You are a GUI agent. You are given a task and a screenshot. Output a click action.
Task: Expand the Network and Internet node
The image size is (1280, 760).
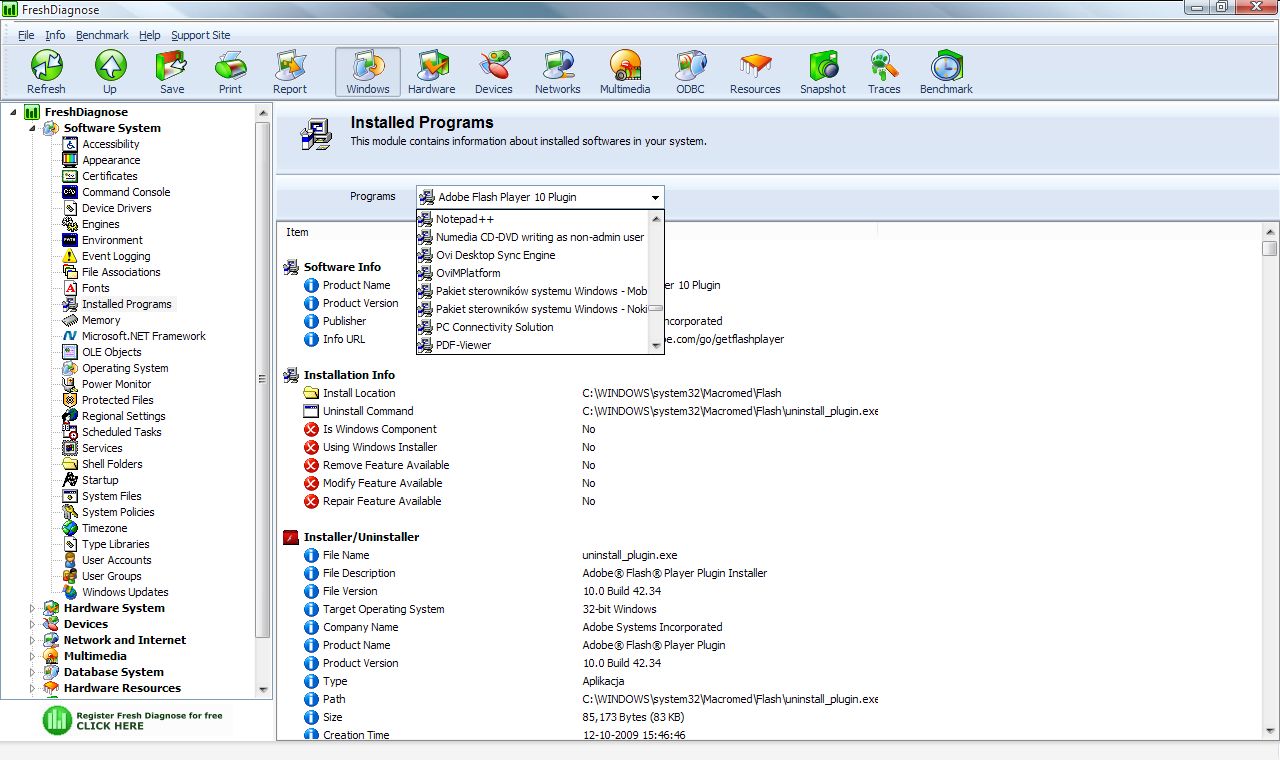click(x=32, y=640)
